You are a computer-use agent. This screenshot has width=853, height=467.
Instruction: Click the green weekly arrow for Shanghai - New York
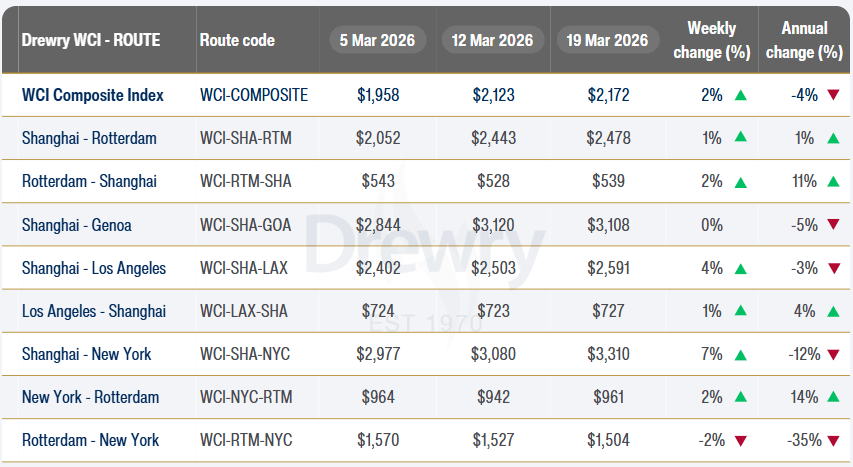[x=740, y=354]
